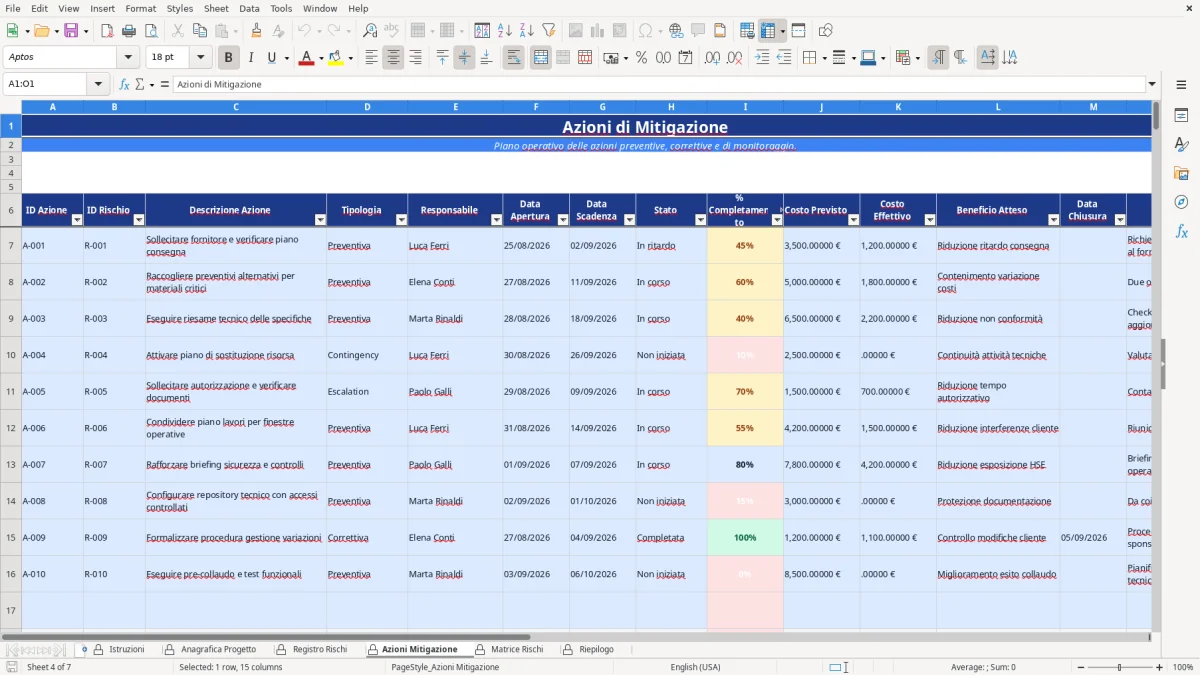Open Print Preview from toolbar
The width and height of the screenshot is (1200, 675).
(x=151, y=31)
